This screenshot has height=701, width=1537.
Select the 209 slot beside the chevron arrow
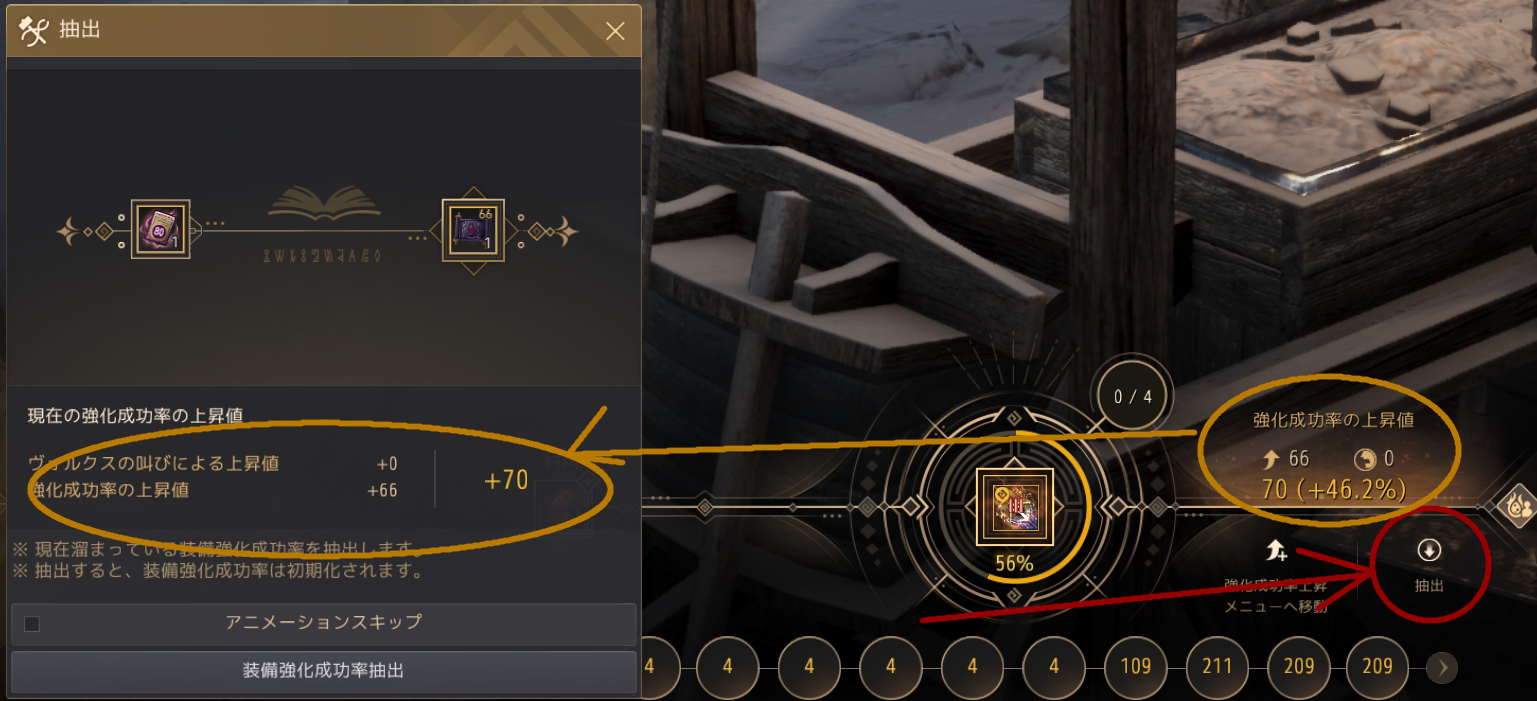point(1377,666)
